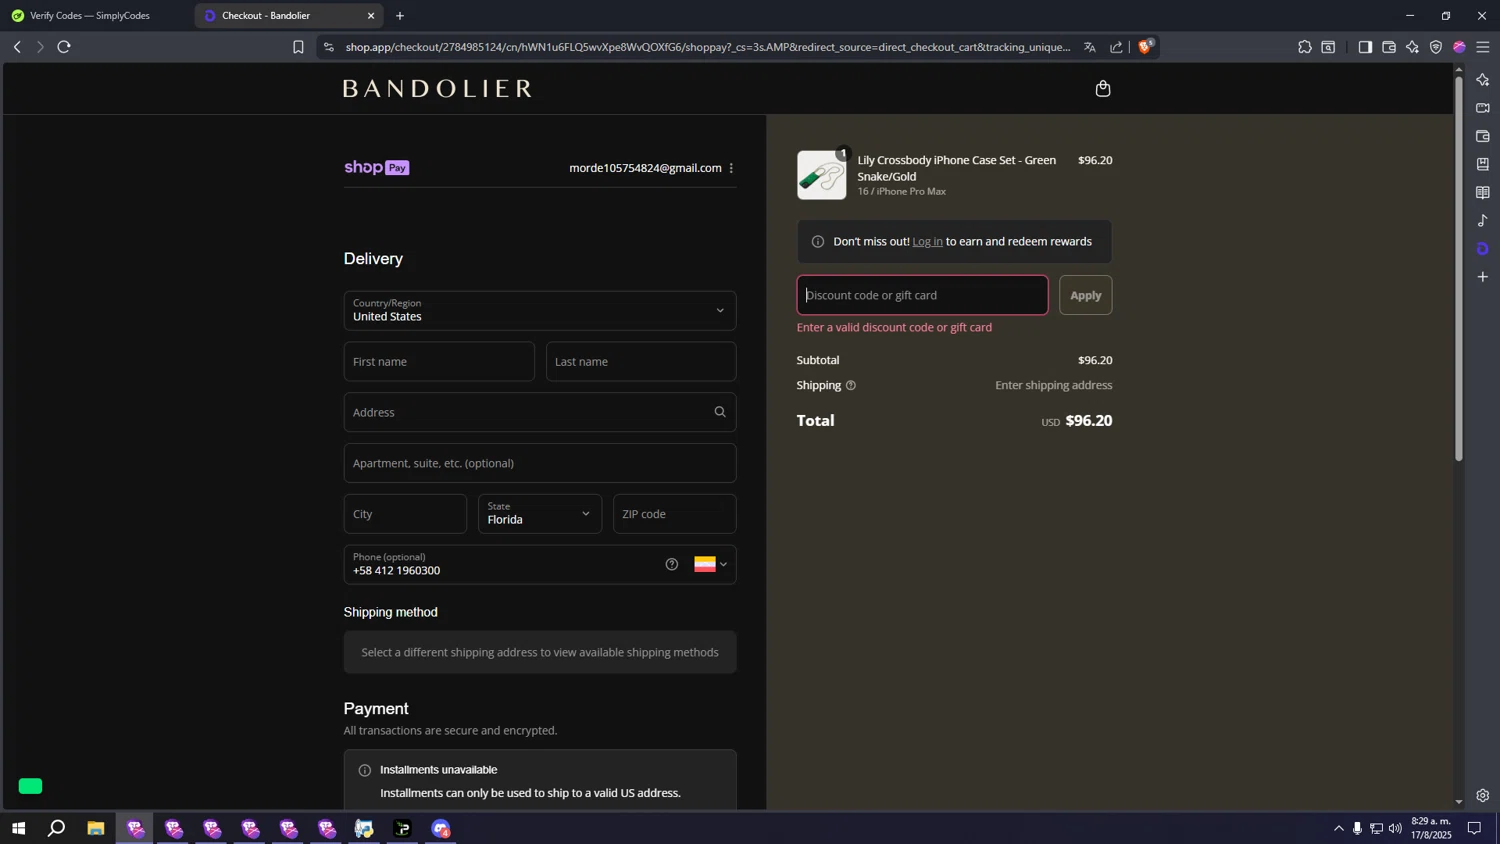Click the browser address bar URL
Viewport: 1500px width, 844px height.
point(708,47)
